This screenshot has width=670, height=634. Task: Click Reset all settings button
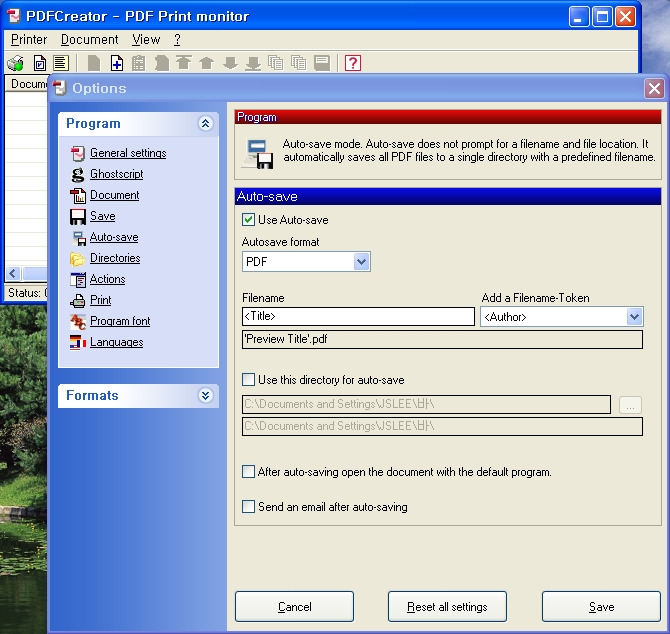[x=447, y=607]
